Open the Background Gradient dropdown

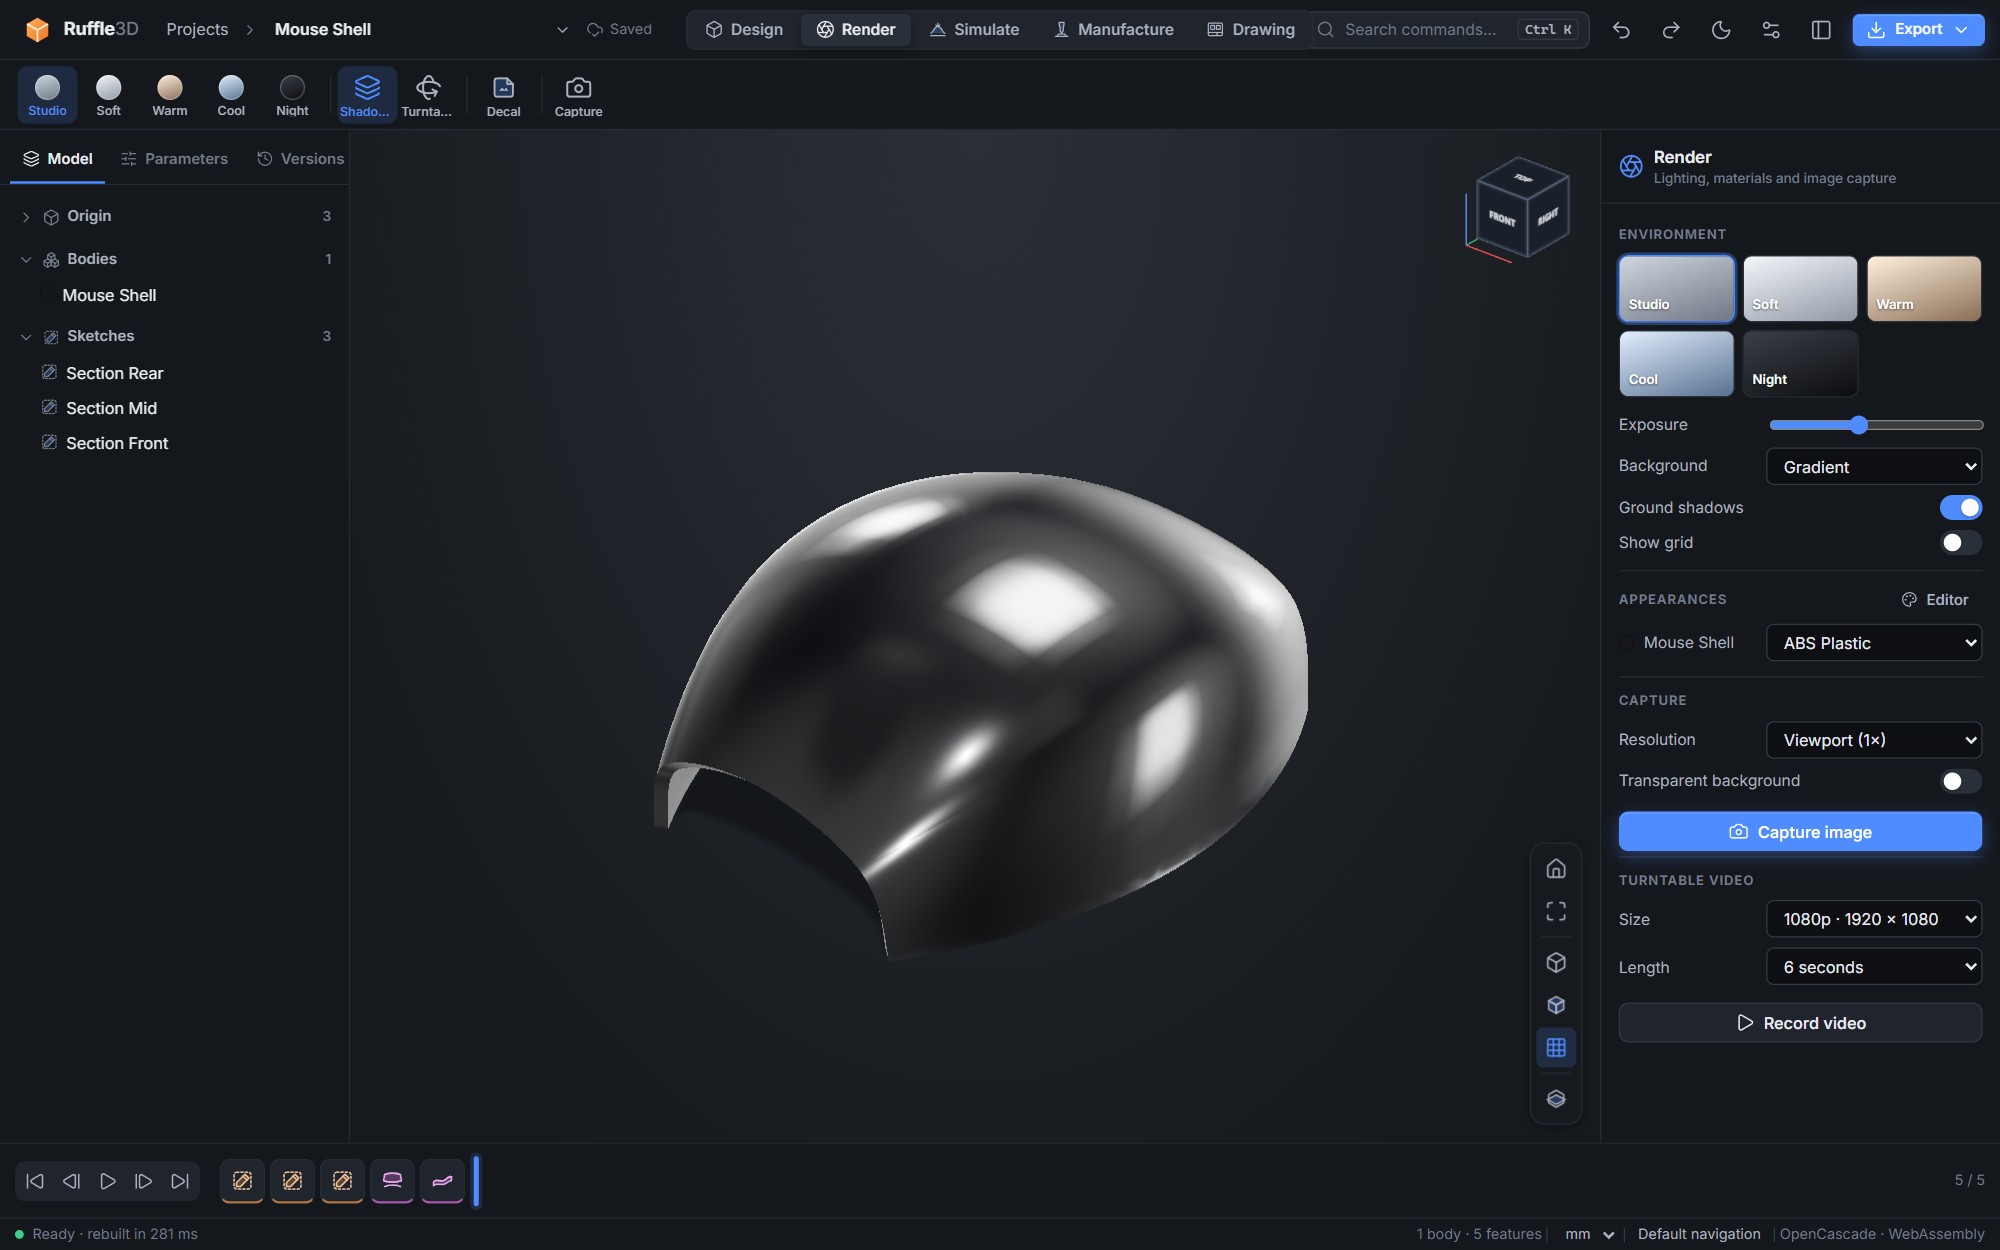pos(1874,467)
